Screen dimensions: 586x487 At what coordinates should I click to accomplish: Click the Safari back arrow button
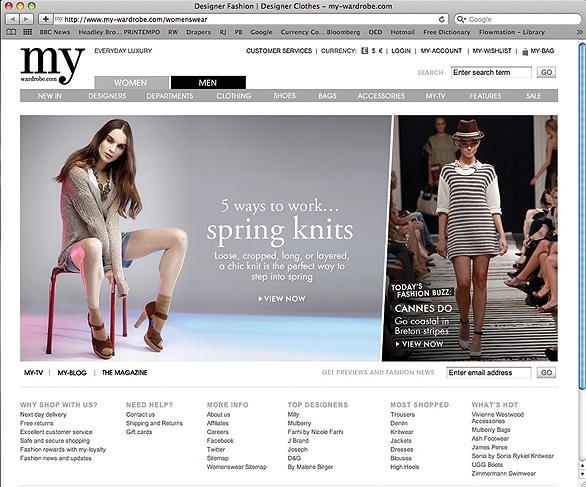(12, 19)
